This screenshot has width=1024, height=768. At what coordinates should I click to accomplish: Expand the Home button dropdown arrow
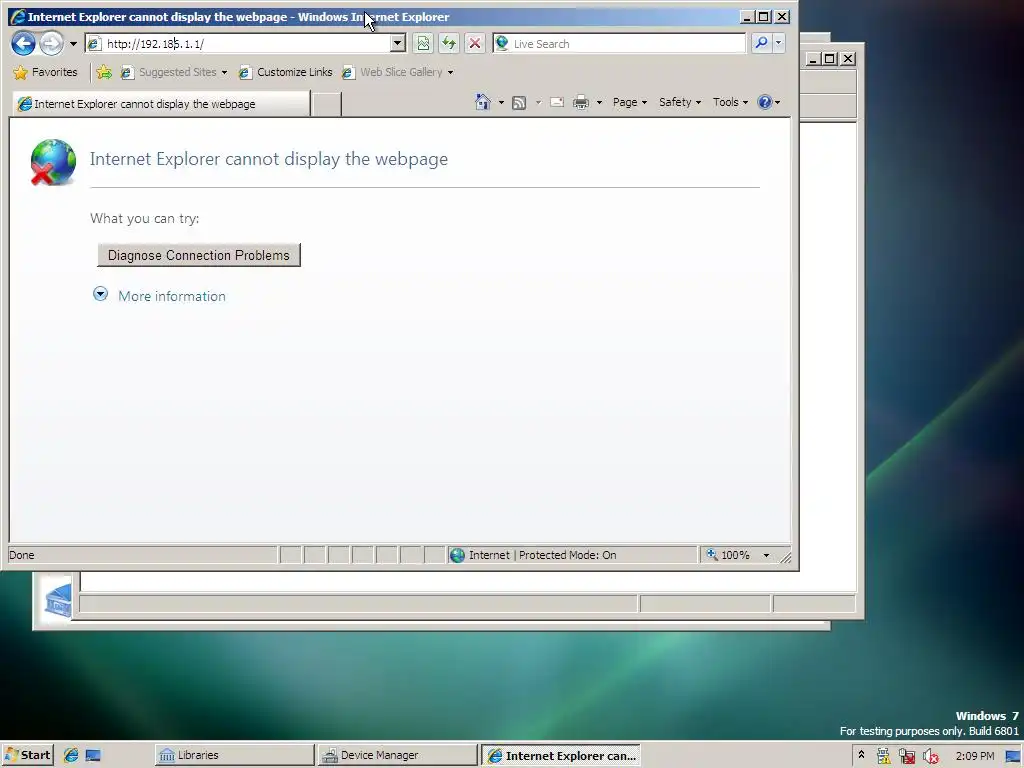[x=501, y=103]
